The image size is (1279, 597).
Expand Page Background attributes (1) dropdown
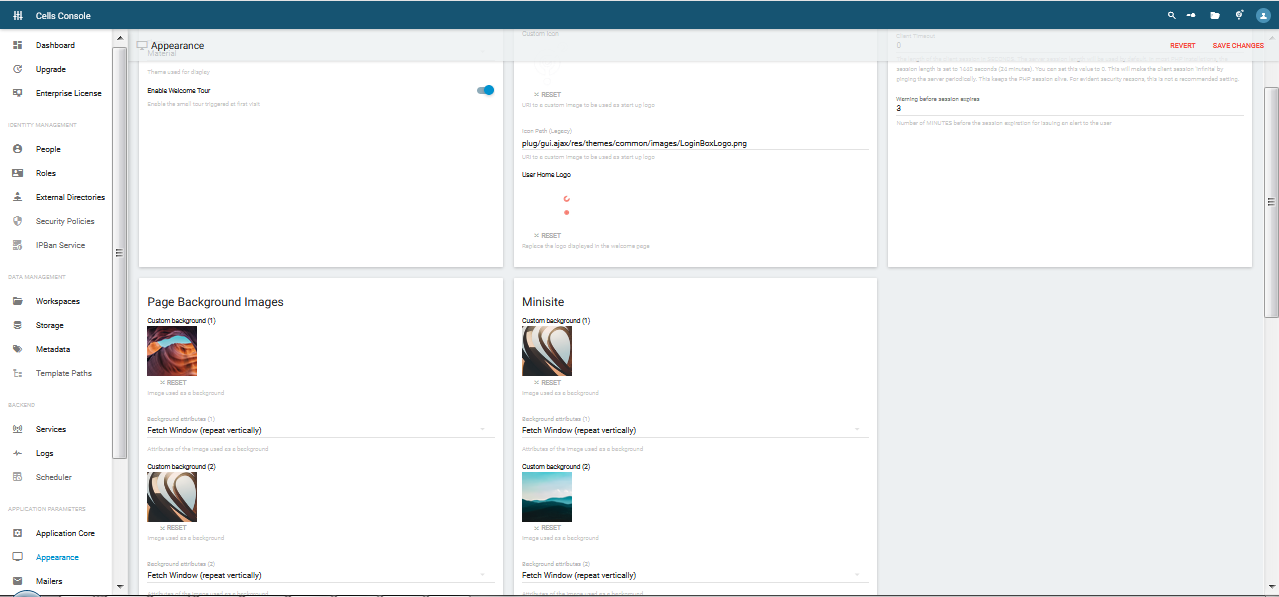(315, 430)
